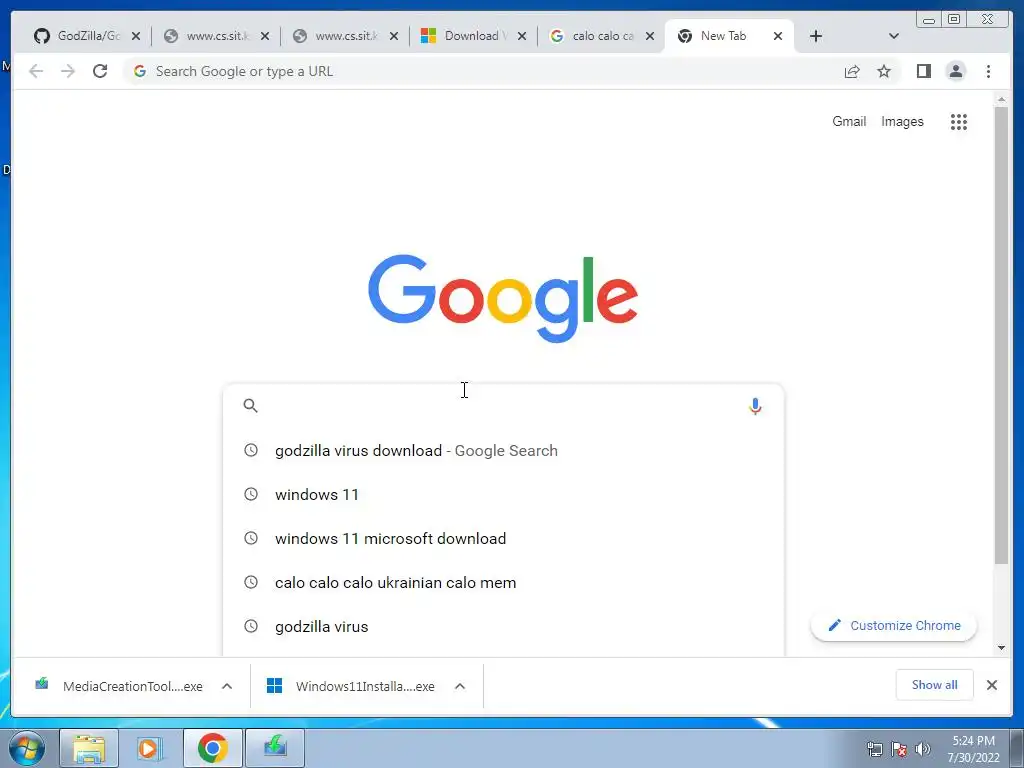
Task: Expand the tab search dropdown chevron
Action: pos(894,37)
